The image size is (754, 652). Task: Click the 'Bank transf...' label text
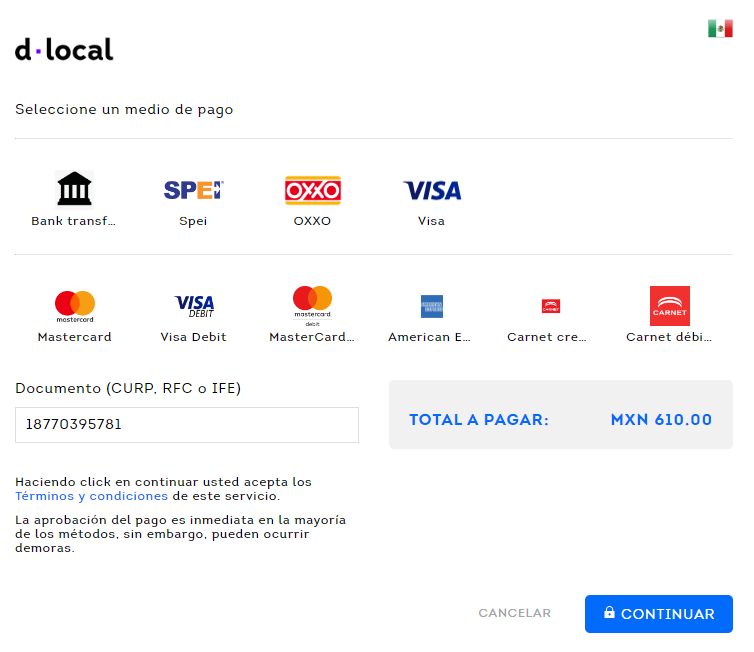pyautogui.click(x=74, y=221)
